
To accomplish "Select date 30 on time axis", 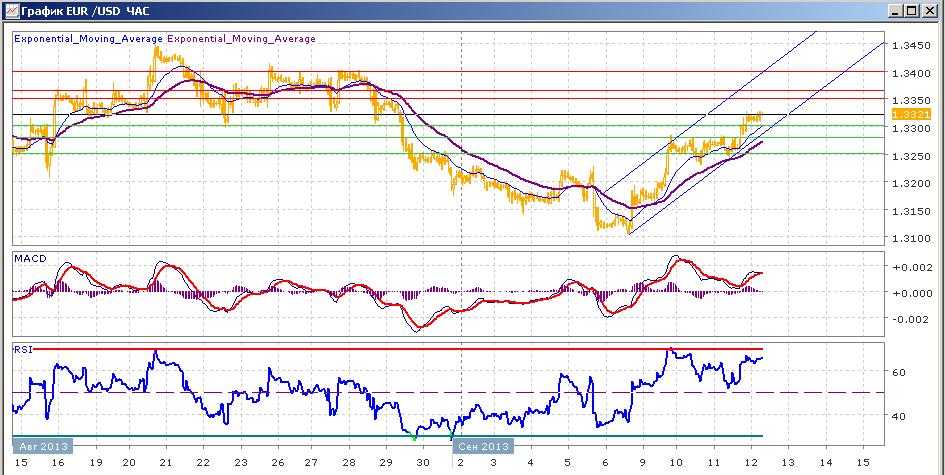I will [422, 462].
